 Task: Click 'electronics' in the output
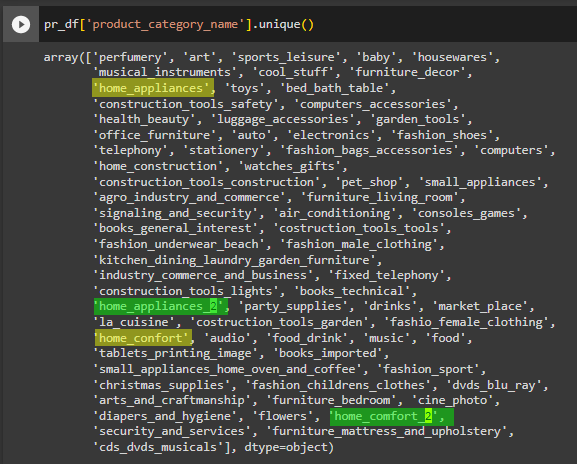pyautogui.click(x=331, y=135)
